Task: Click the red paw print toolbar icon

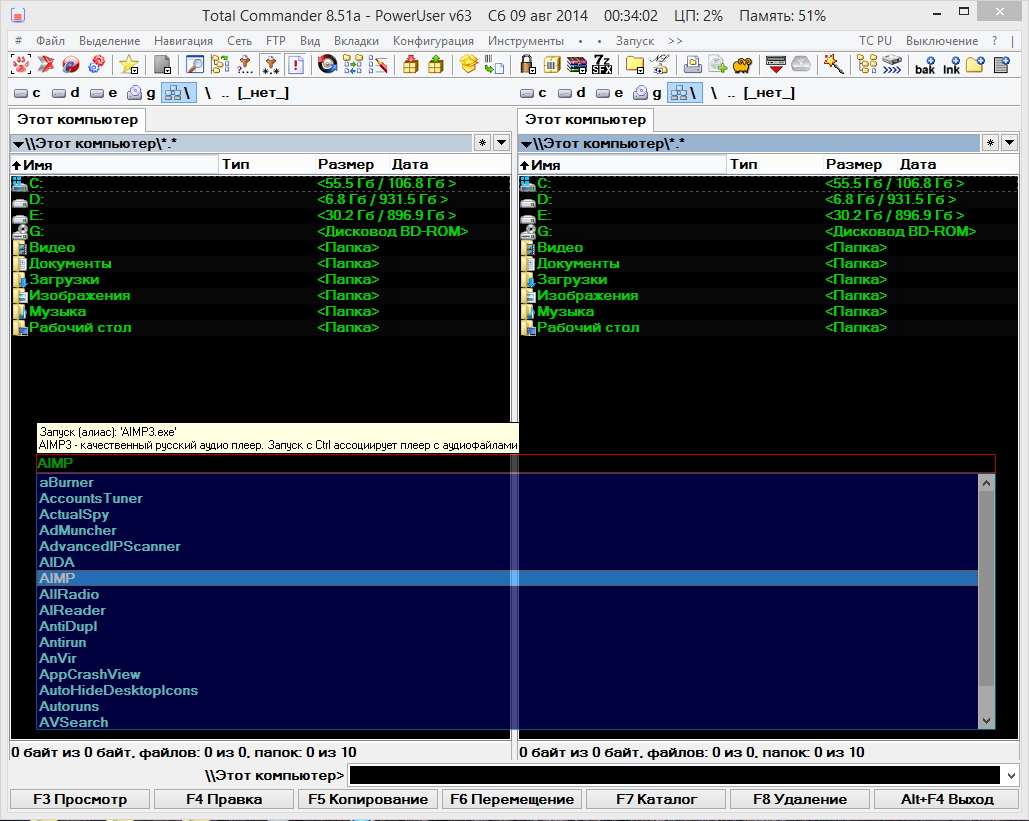Action: point(21,64)
